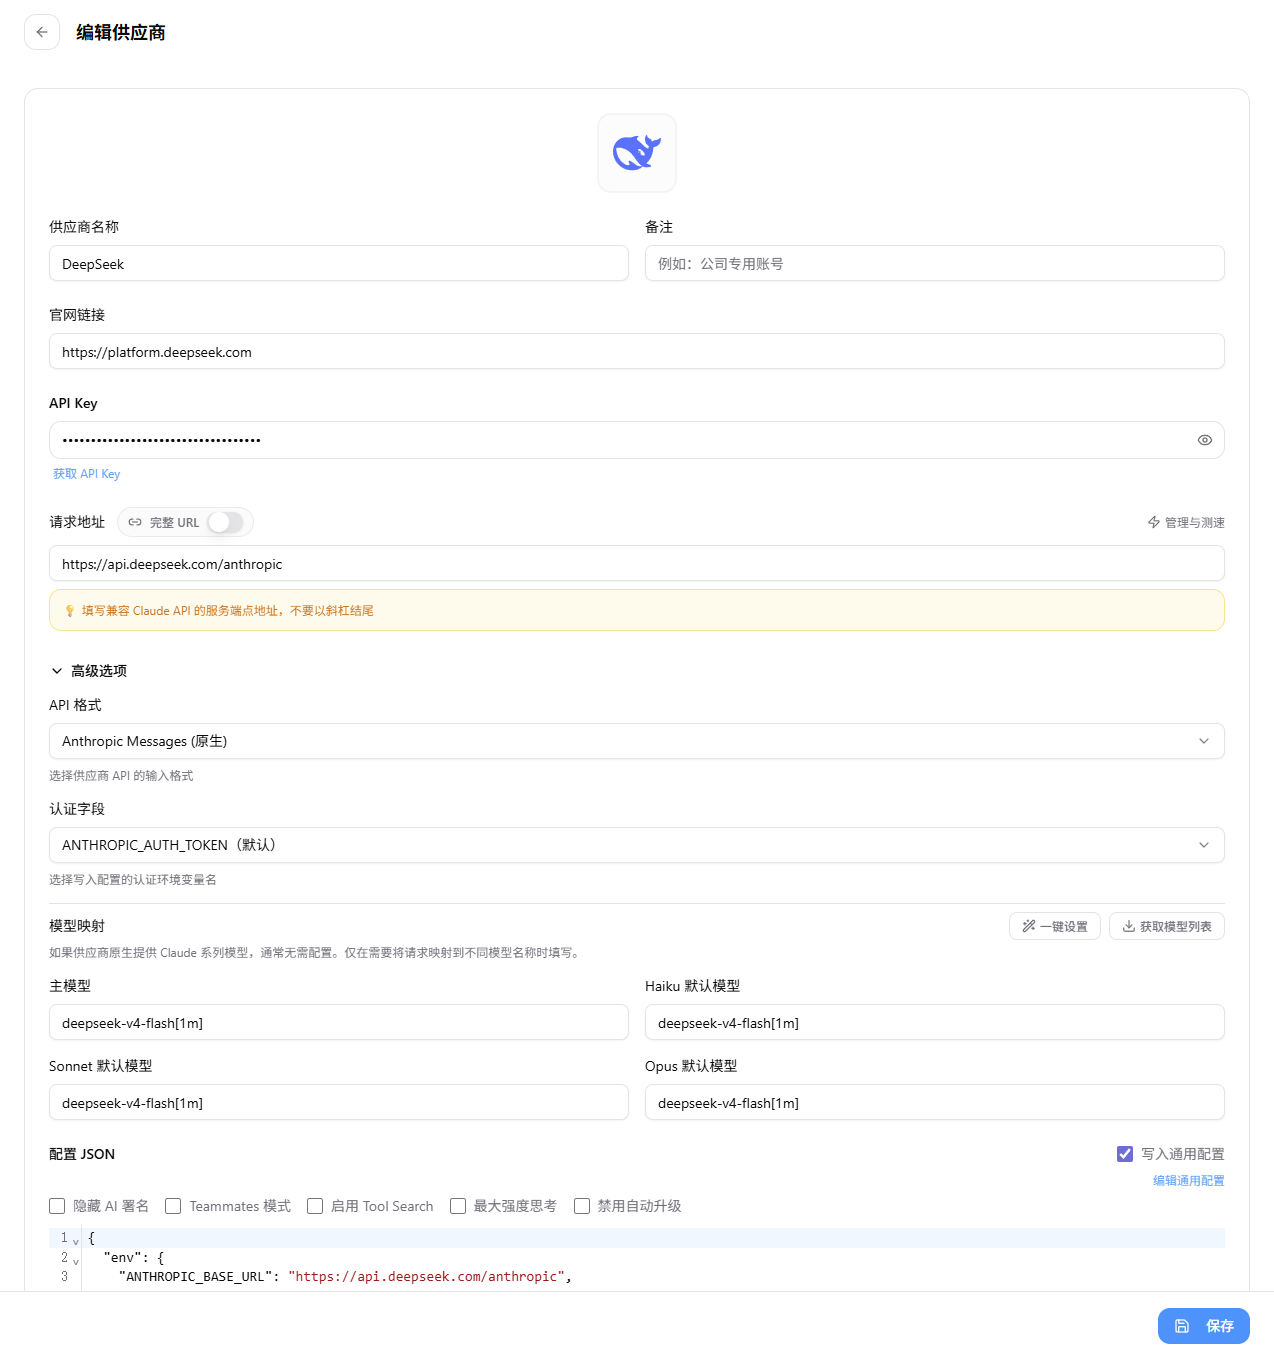Click the 官网链接 input field
Viewport: 1274px width, 1360px height.
[x=637, y=352]
